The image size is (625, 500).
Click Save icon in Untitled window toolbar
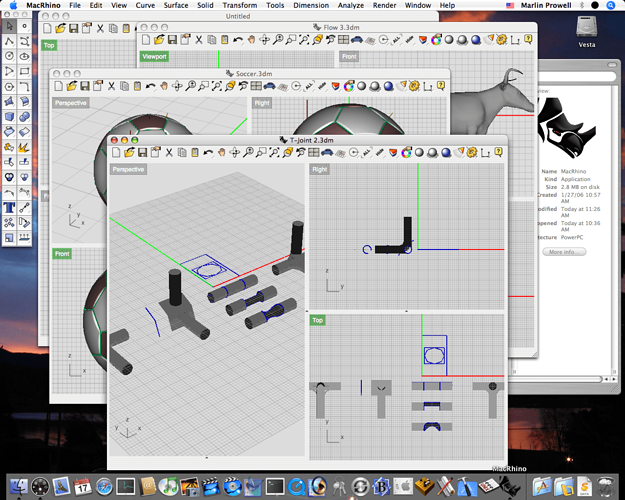pos(73,29)
